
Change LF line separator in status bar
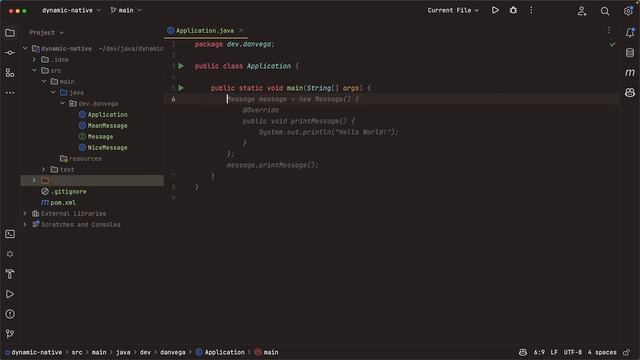pyautogui.click(x=554, y=352)
